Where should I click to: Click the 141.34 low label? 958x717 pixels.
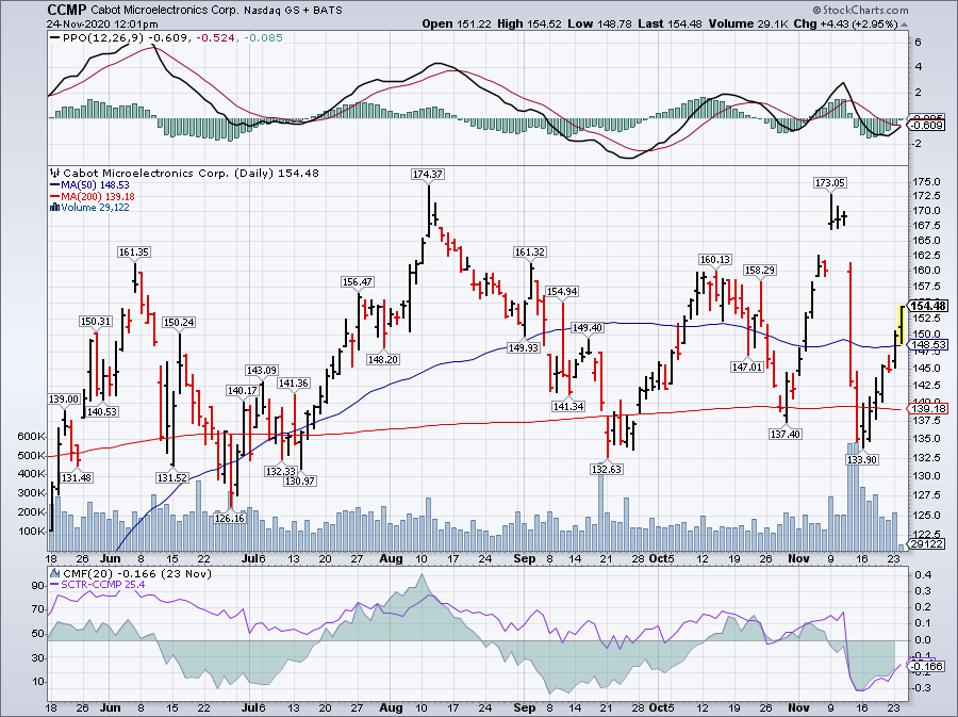(x=569, y=406)
